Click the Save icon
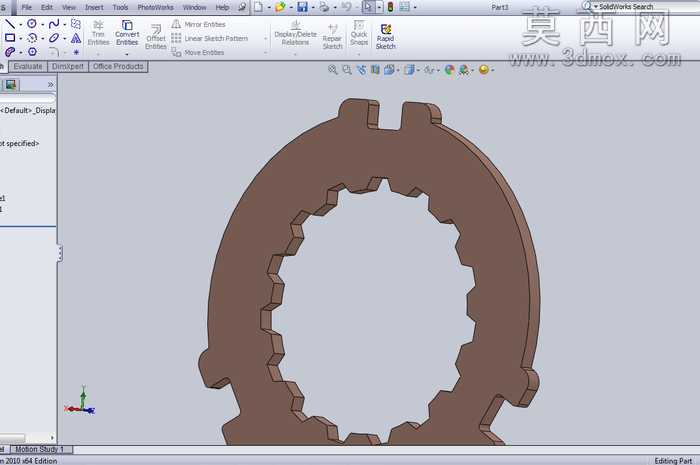The image size is (700, 465). (302, 7)
